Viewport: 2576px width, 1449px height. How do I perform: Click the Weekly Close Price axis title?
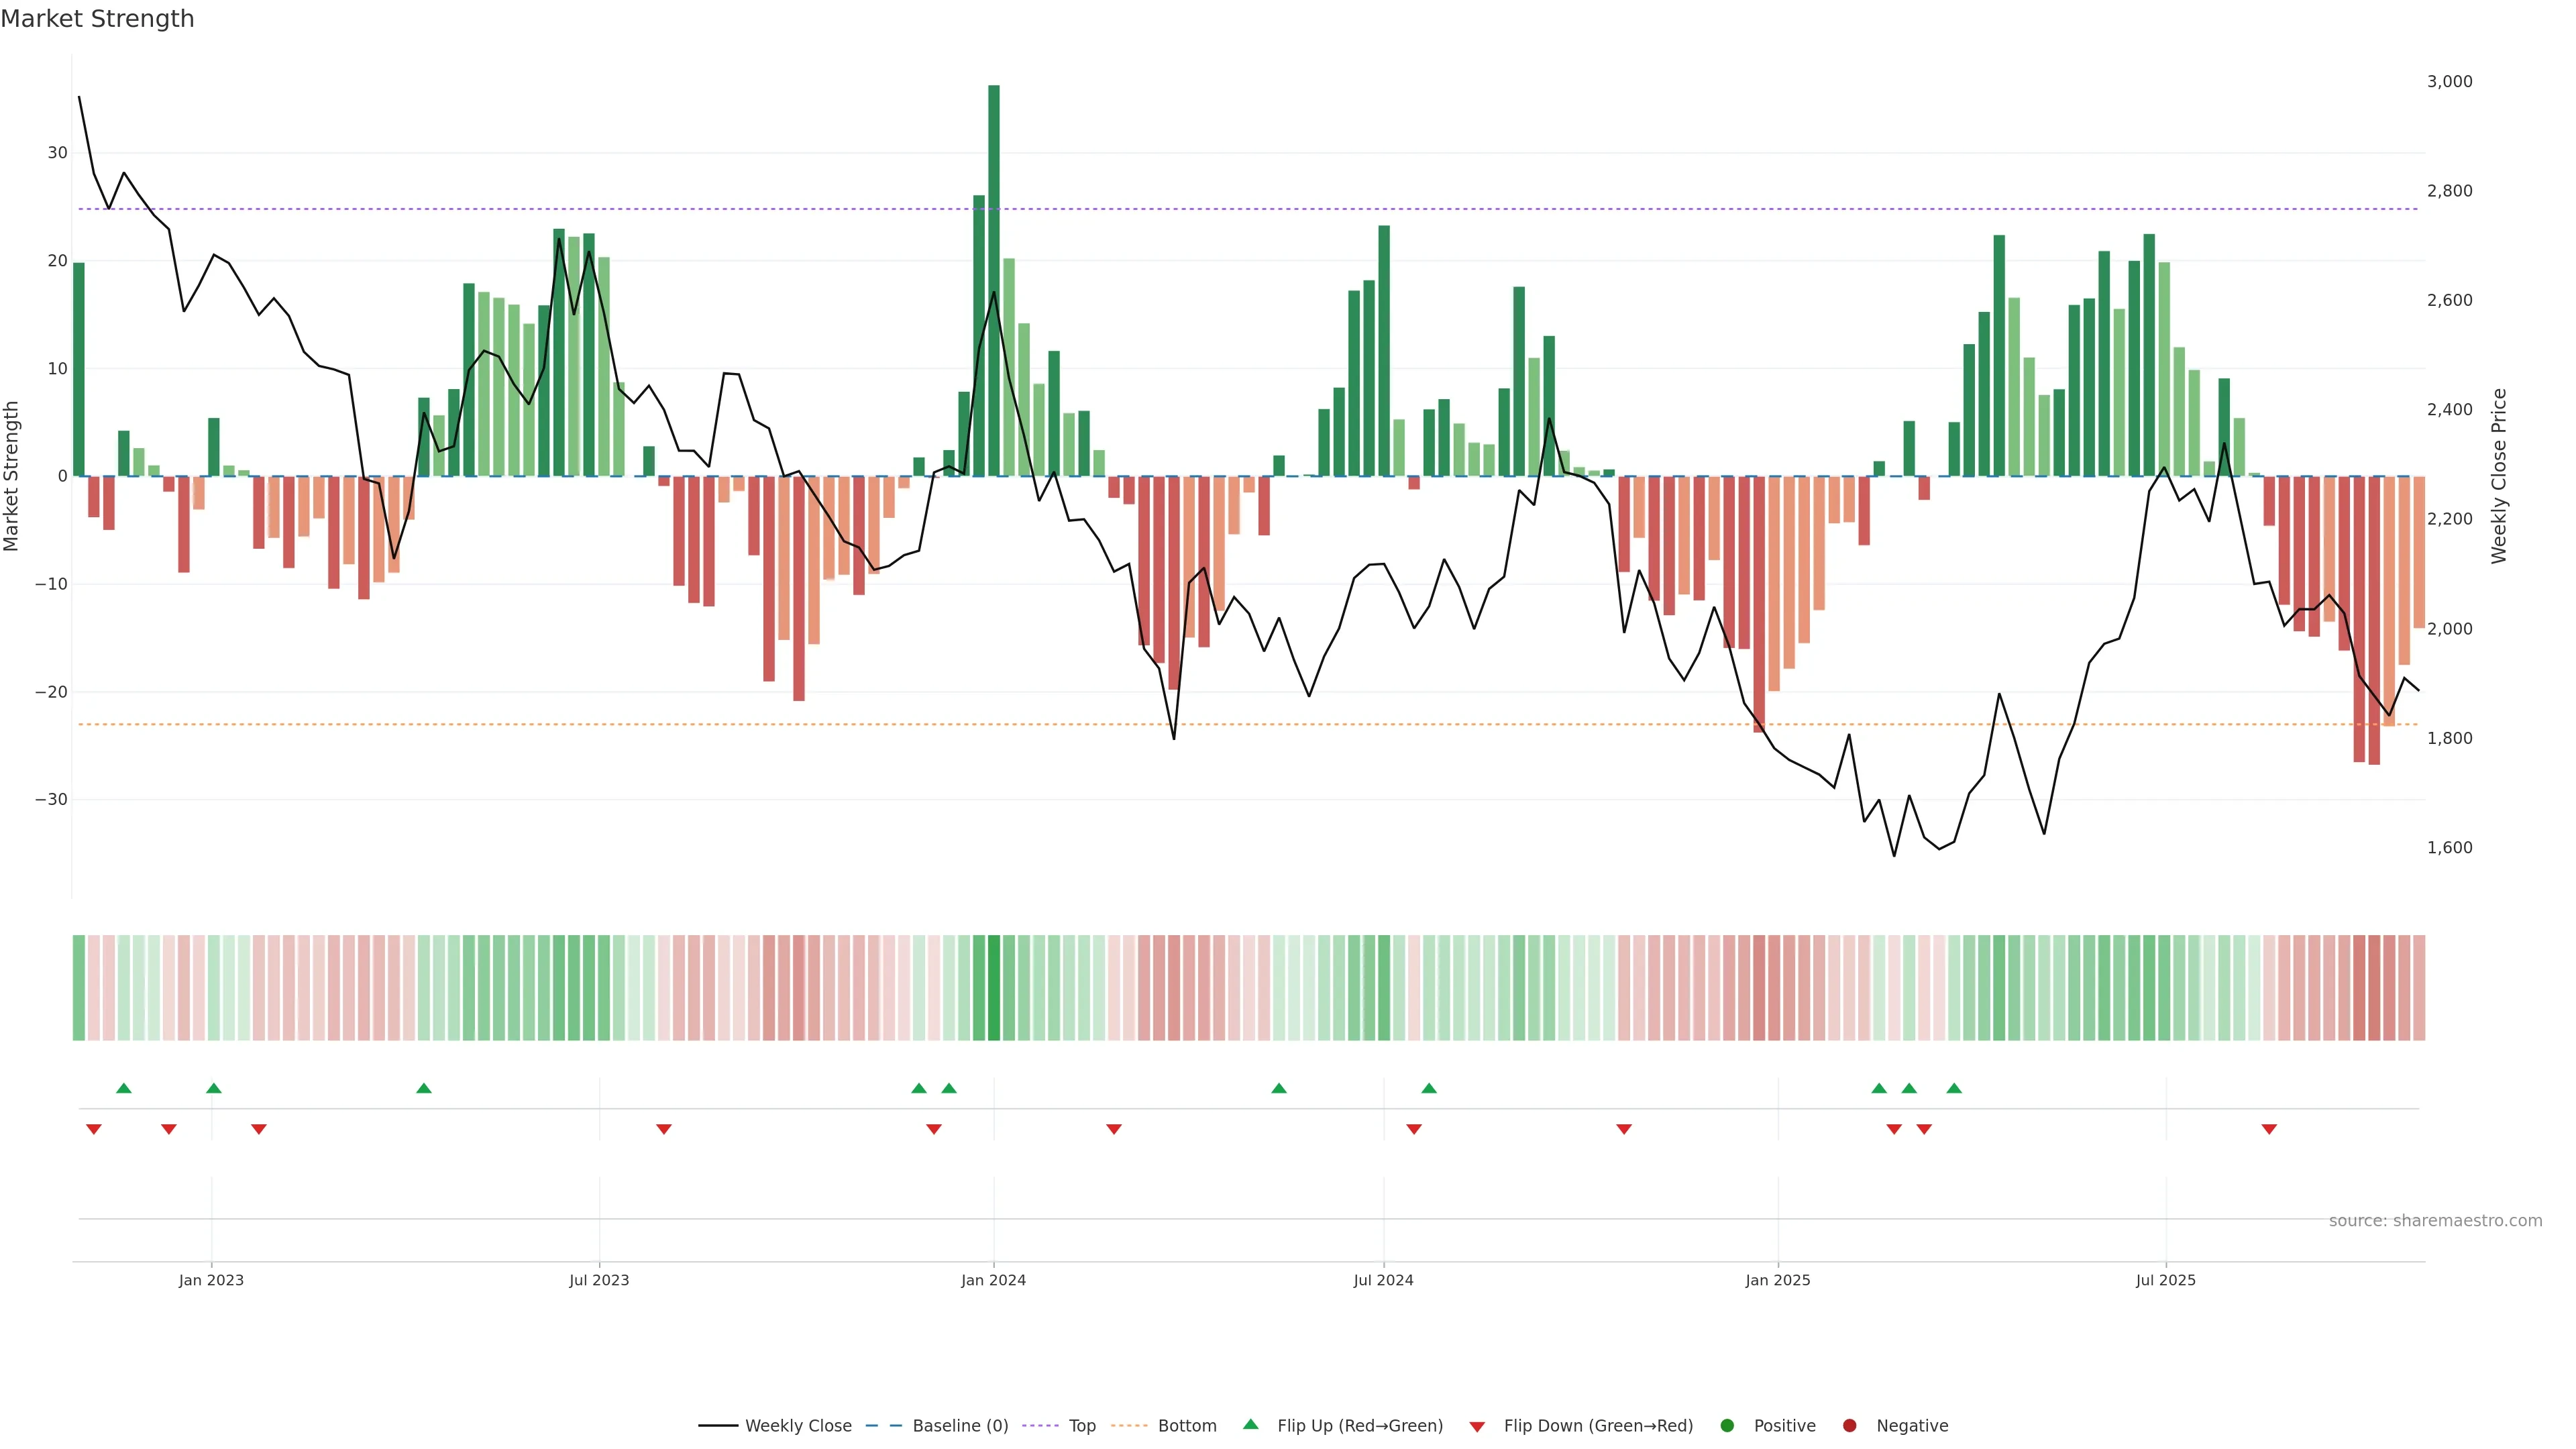[x=2499, y=476]
